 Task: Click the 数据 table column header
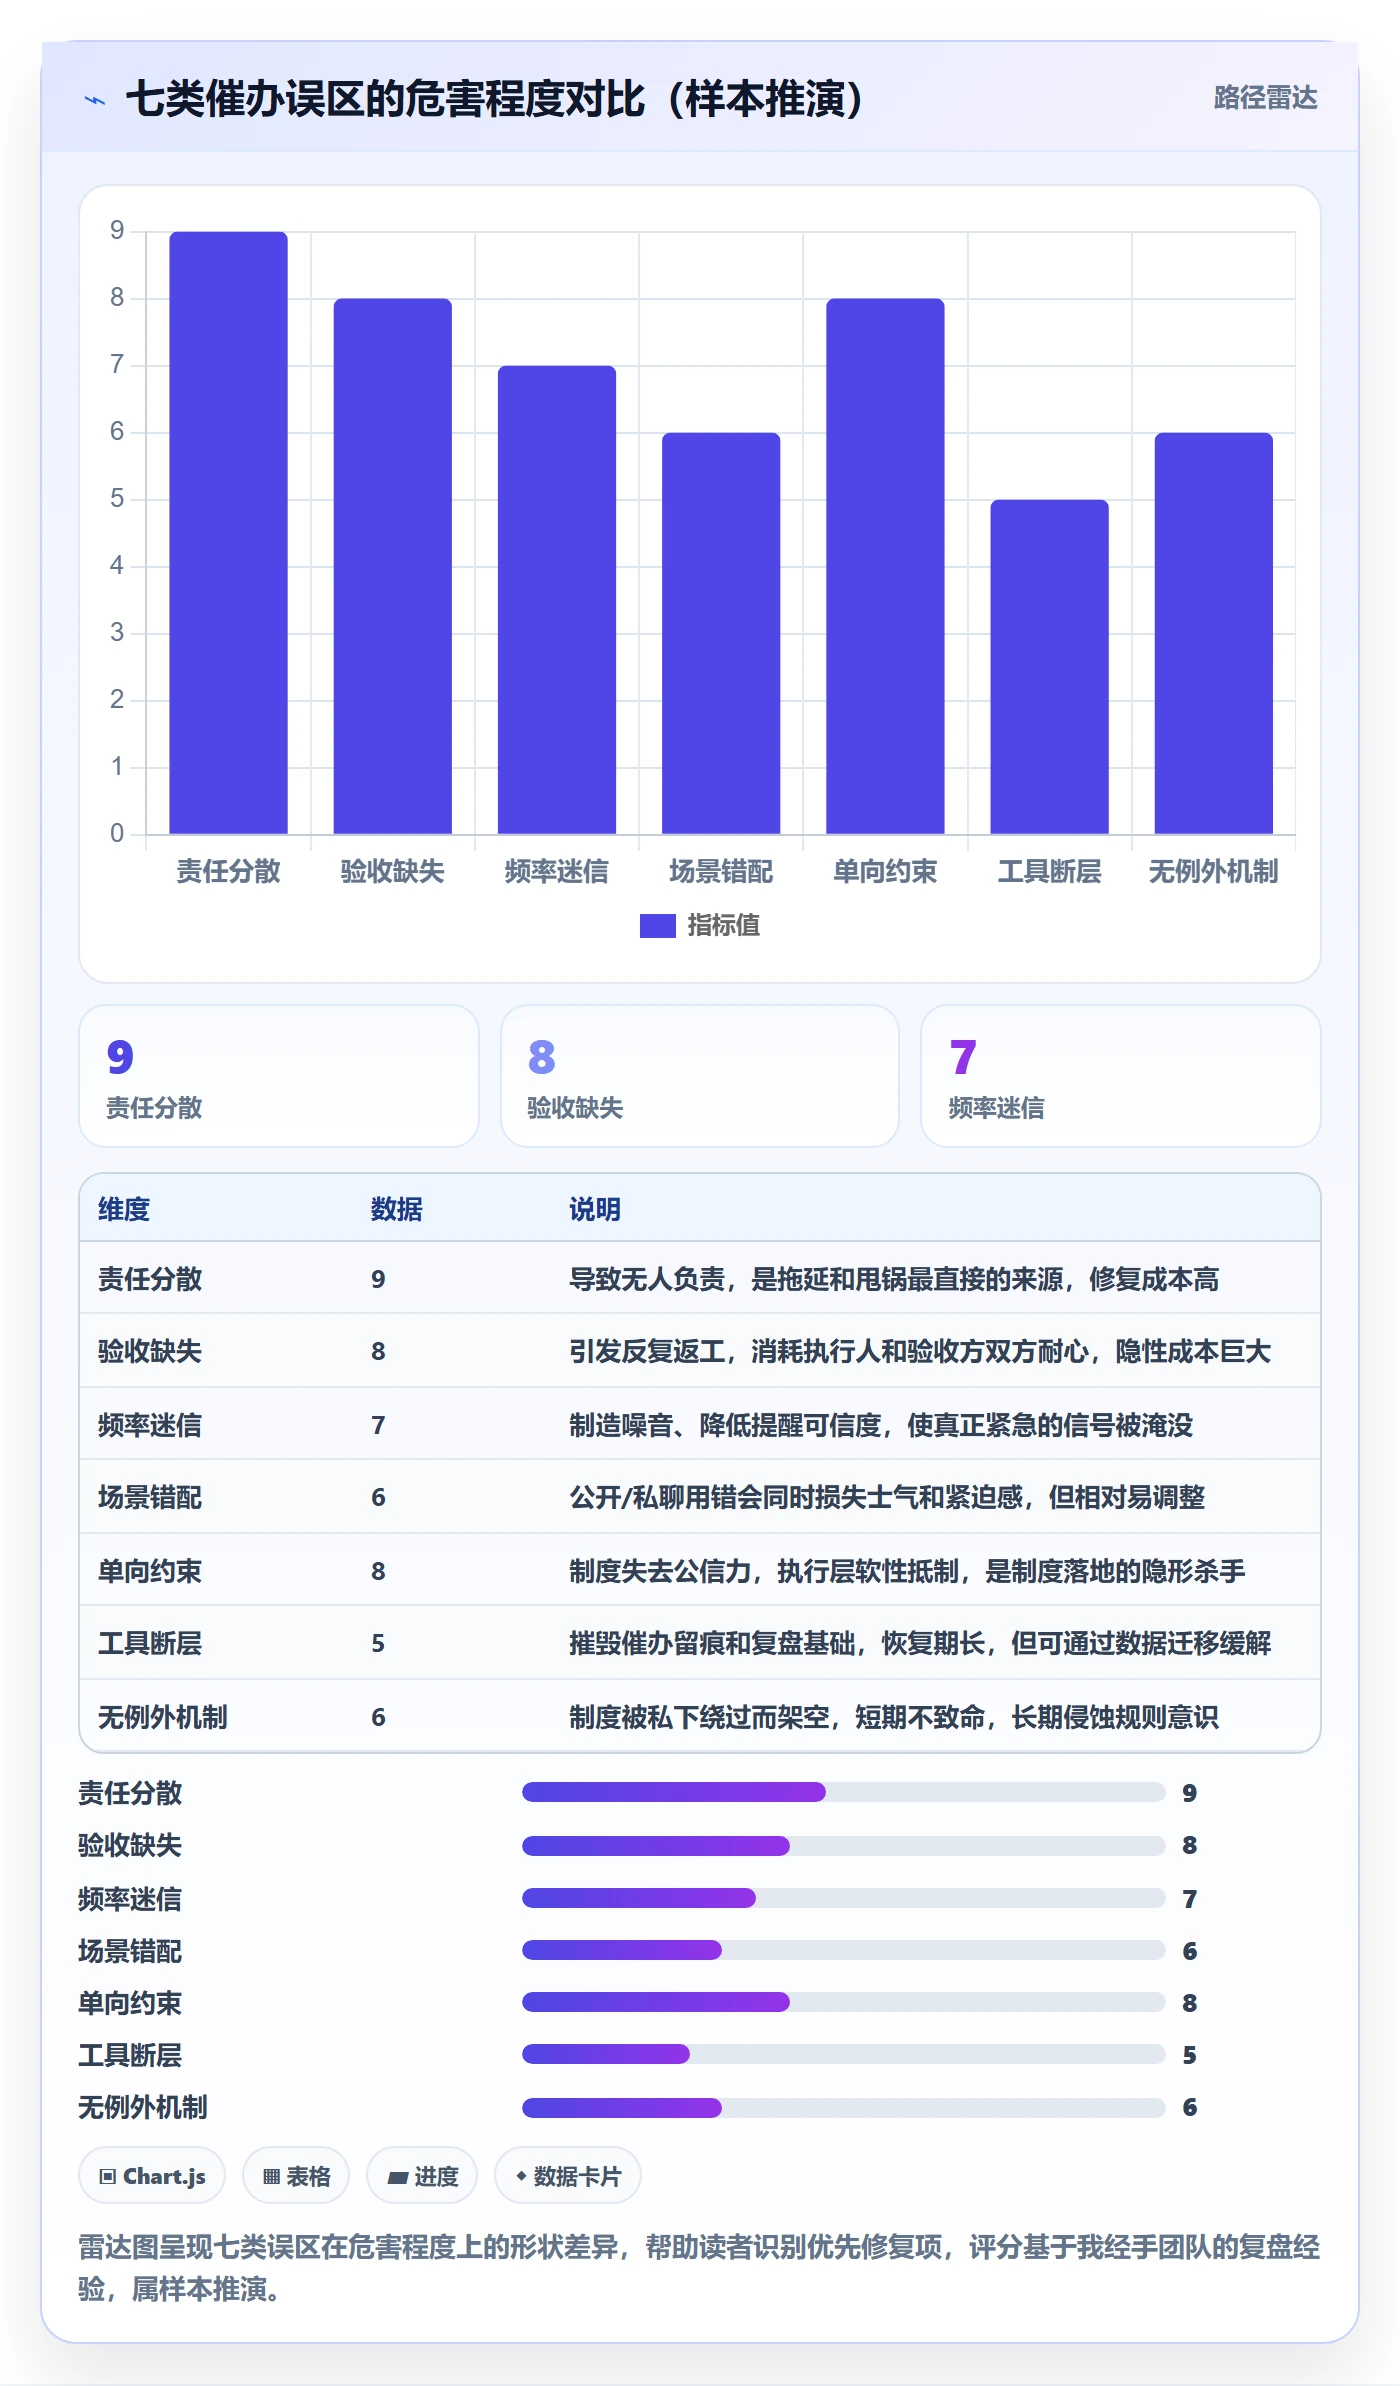point(397,1209)
